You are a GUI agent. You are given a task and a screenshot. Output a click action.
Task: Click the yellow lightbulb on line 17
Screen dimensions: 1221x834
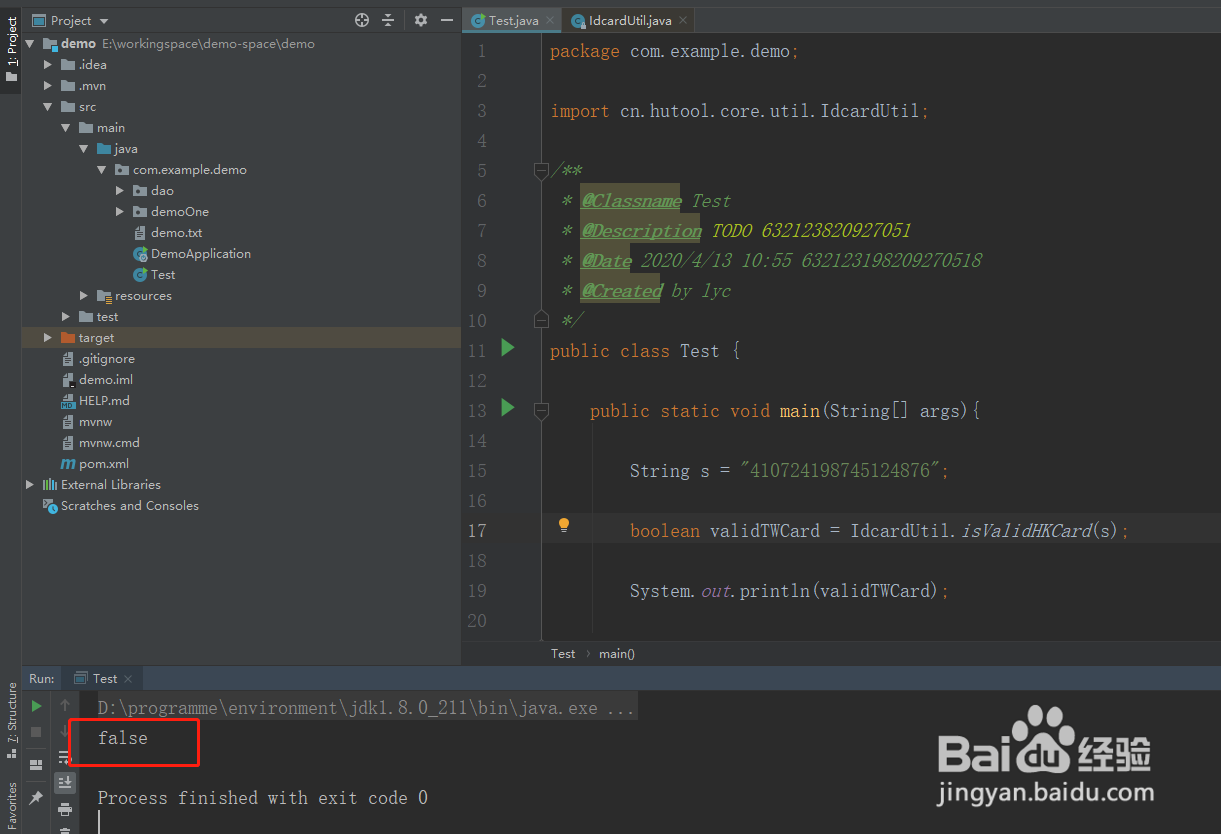coord(564,525)
